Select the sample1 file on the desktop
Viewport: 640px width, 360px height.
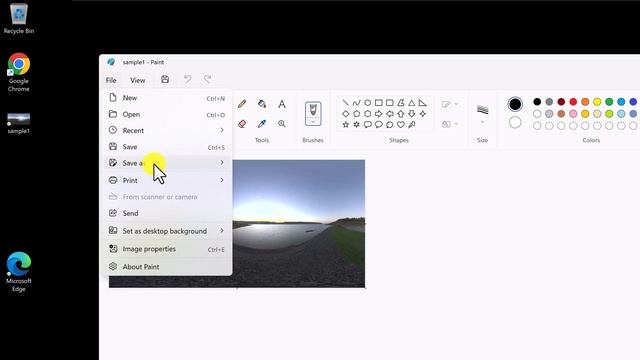(19, 124)
